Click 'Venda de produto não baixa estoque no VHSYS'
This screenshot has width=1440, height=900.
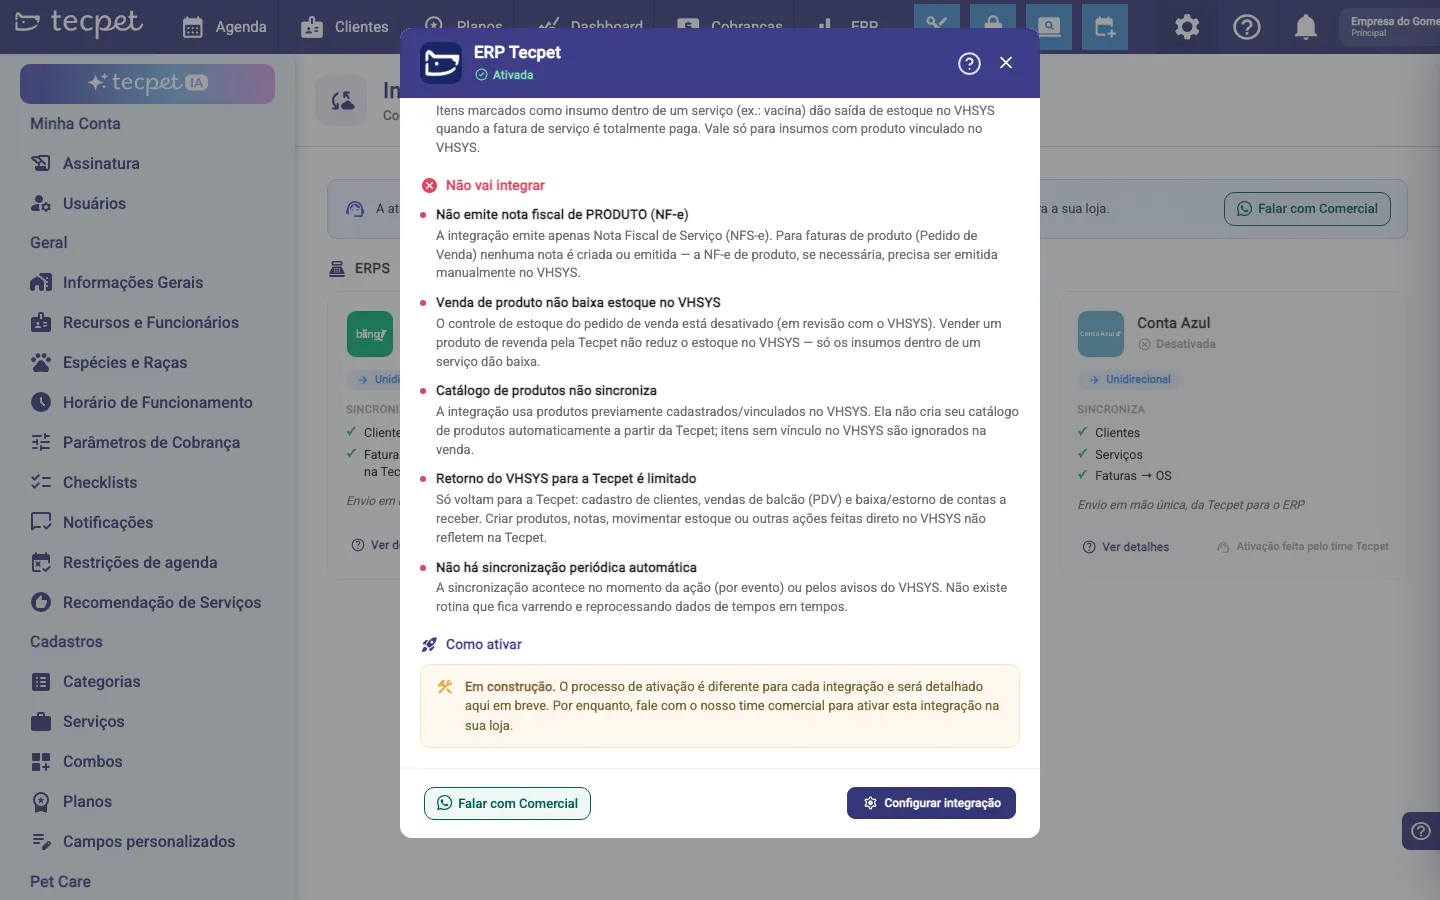click(578, 303)
